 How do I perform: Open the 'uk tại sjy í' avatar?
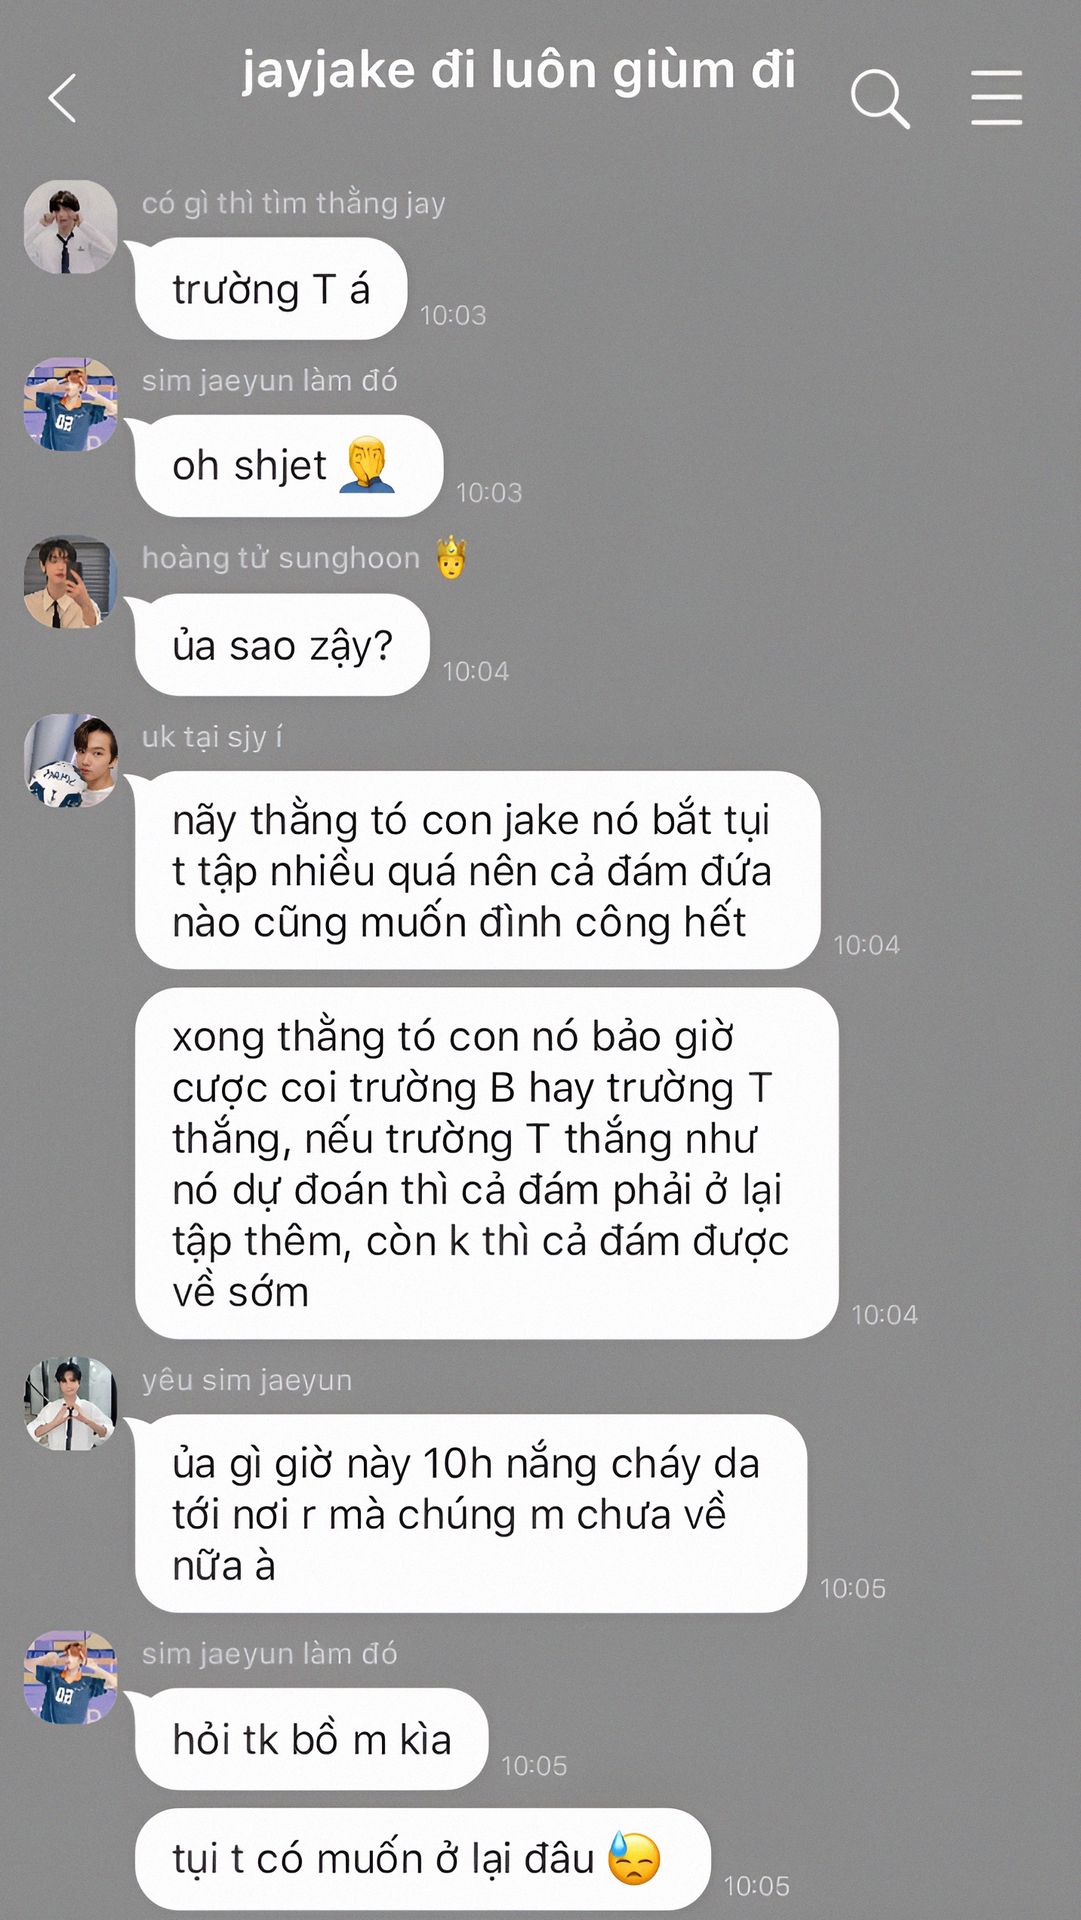(x=70, y=760)
